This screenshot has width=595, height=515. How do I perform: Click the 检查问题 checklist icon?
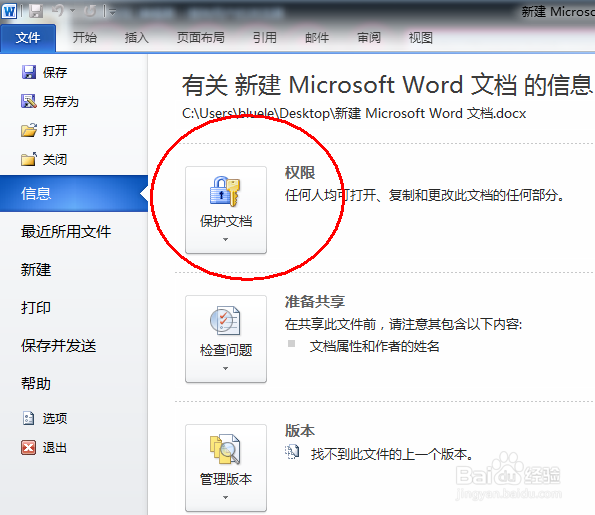[x=225, y=321]
